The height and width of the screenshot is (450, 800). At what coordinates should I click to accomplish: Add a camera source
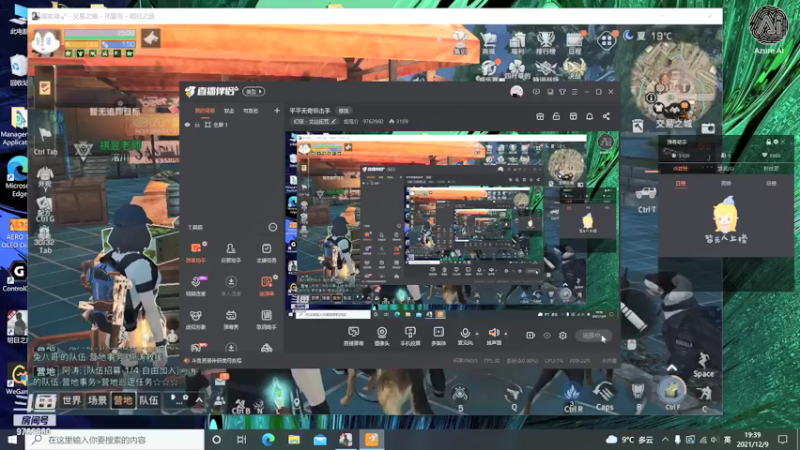pos(382,336)
